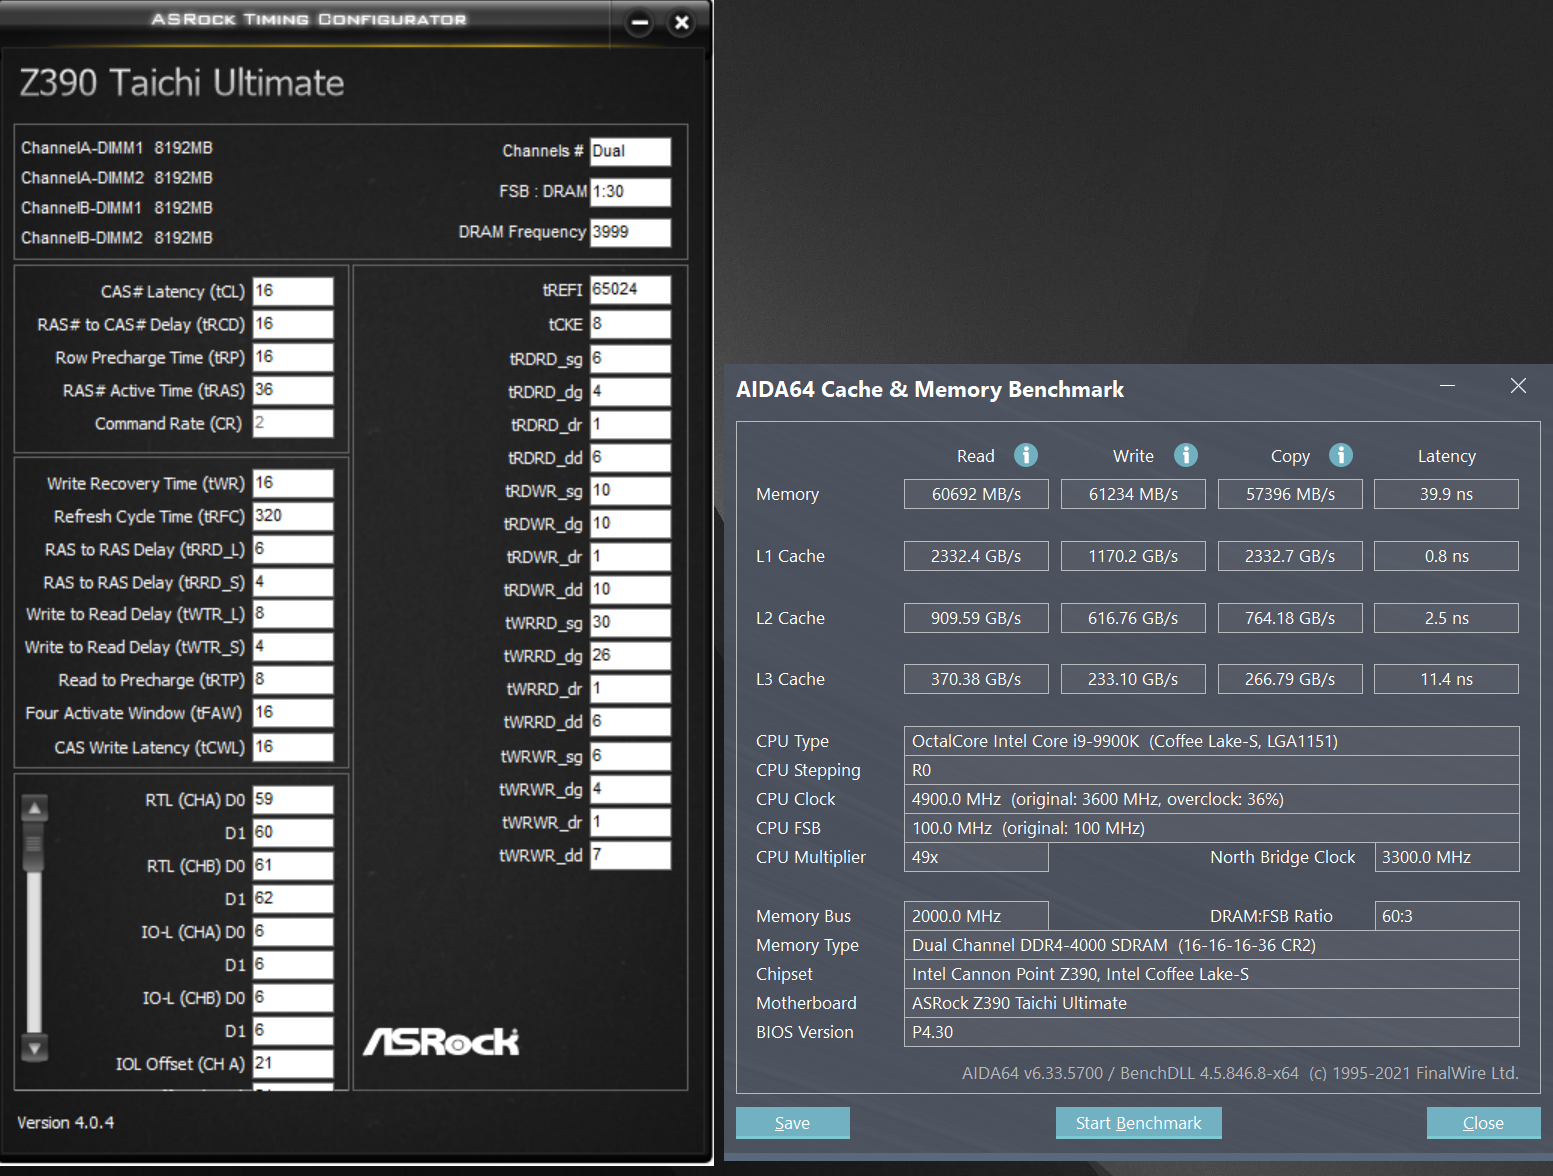This screenshot has height=1176, width=1553.
Task: Click the info icon next to Write
Action: [1186, 455]
